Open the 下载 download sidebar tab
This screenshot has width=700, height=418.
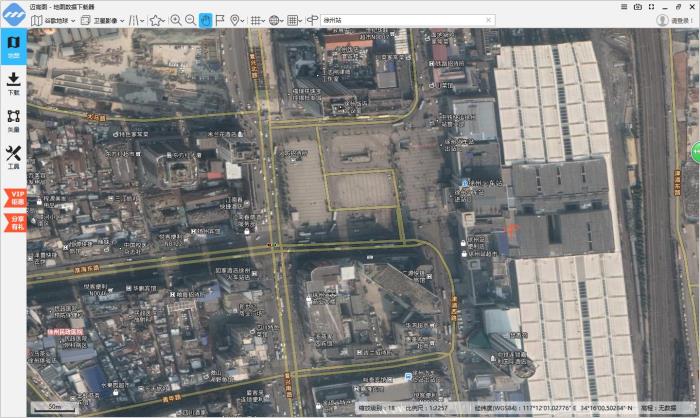tap(13, 84)
